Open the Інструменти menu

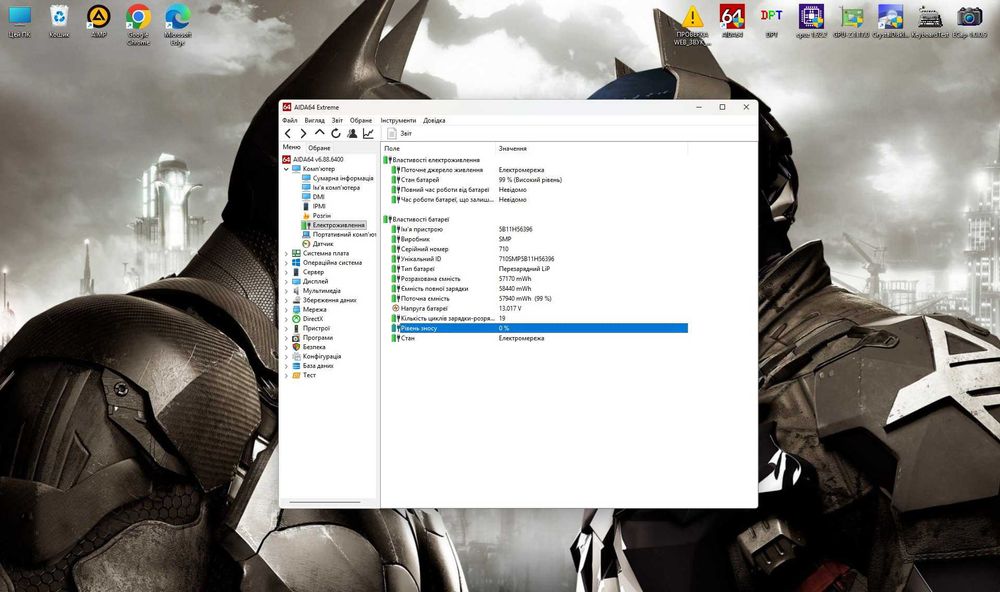[x=398, y=120]
